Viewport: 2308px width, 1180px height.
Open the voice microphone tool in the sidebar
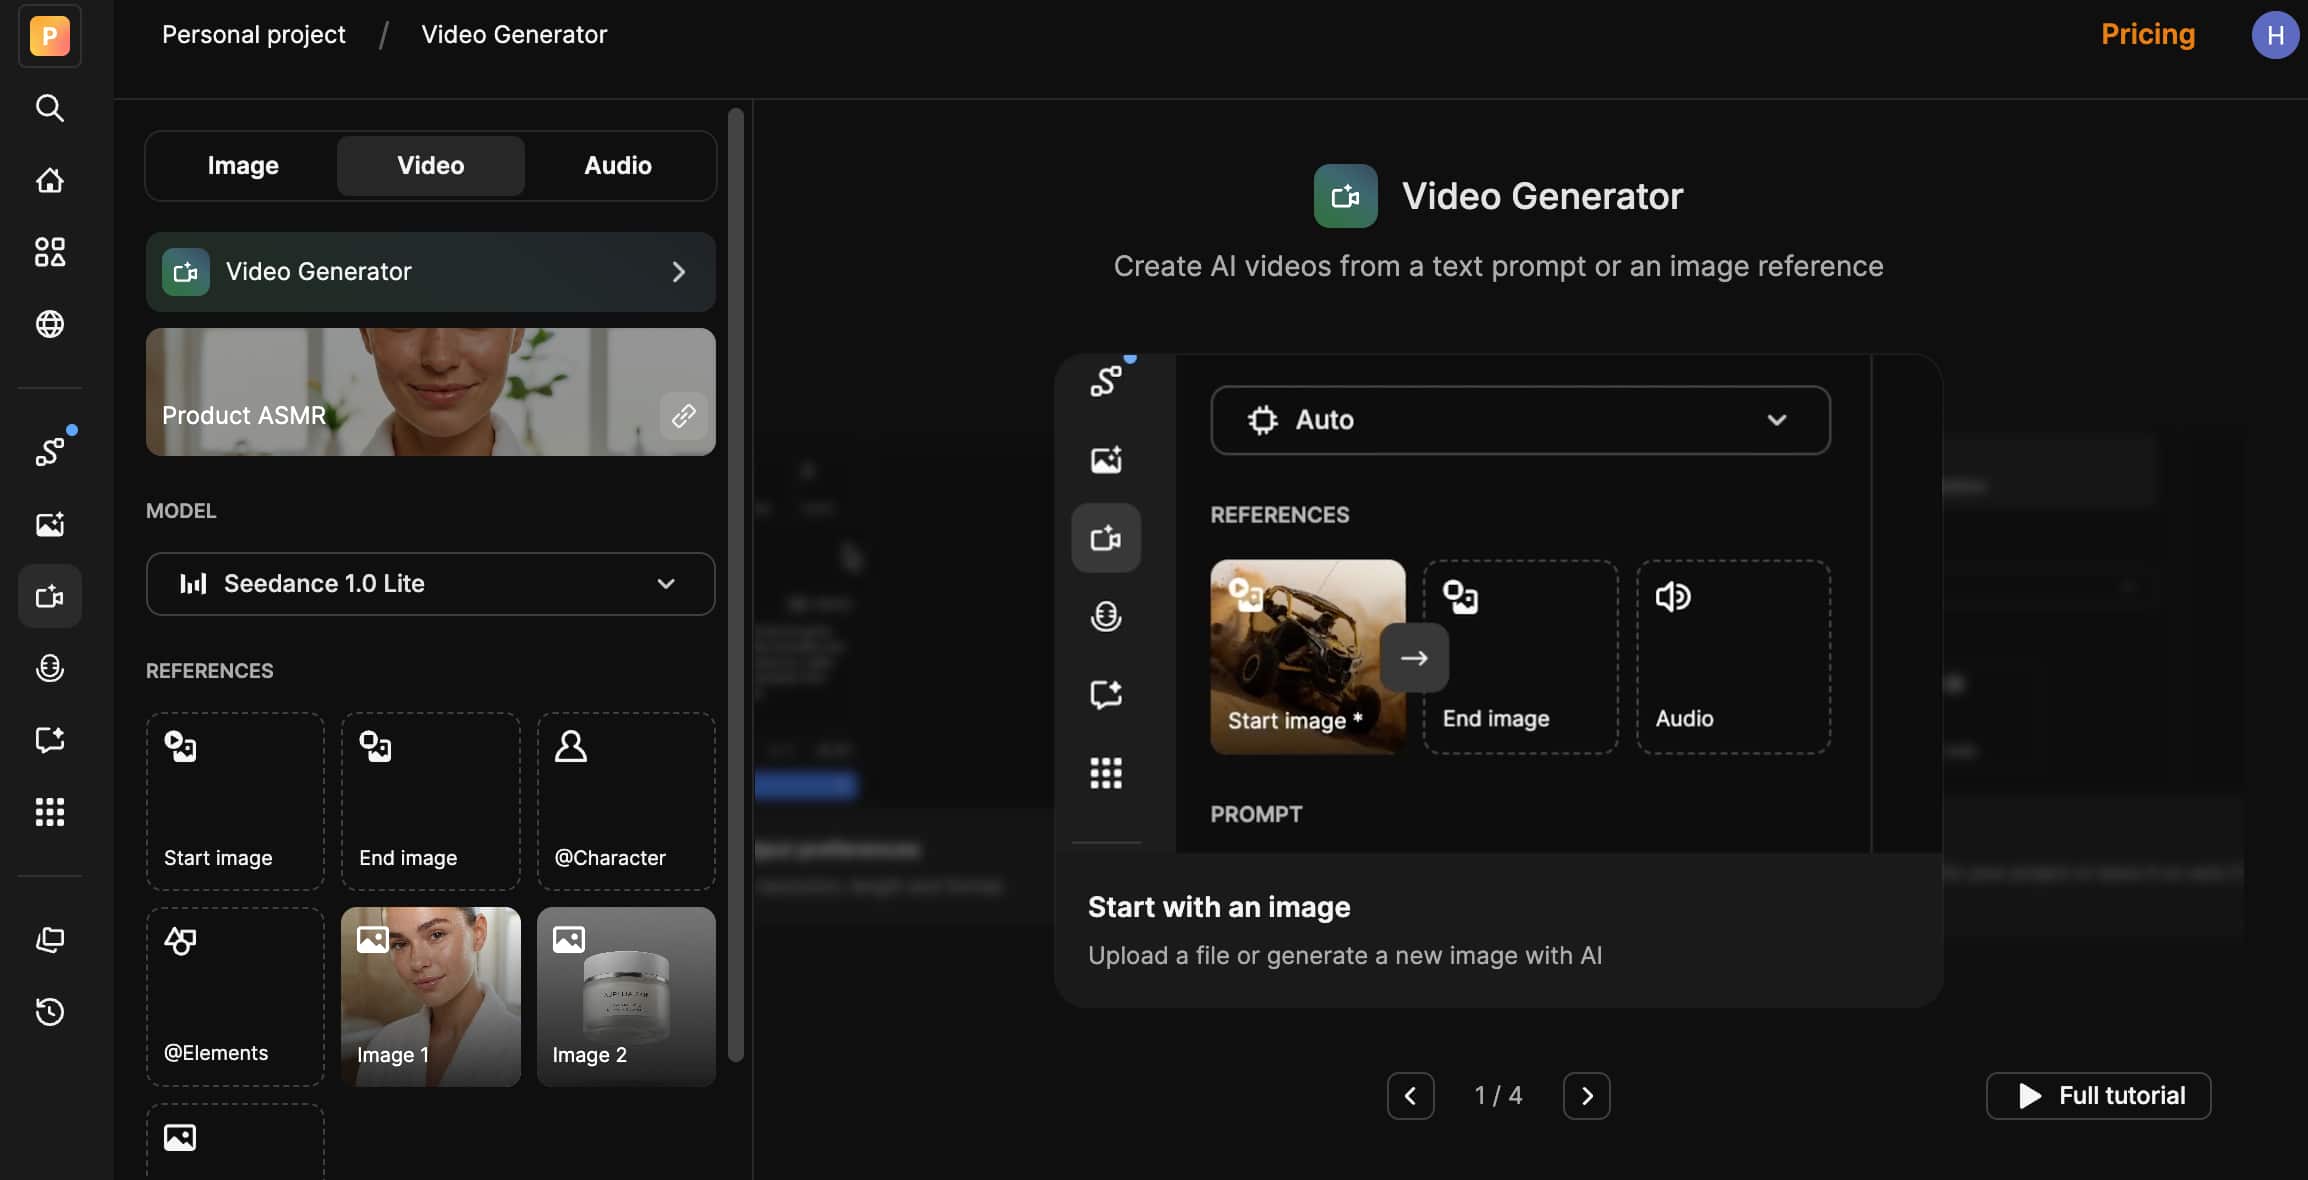pos(50,668)
